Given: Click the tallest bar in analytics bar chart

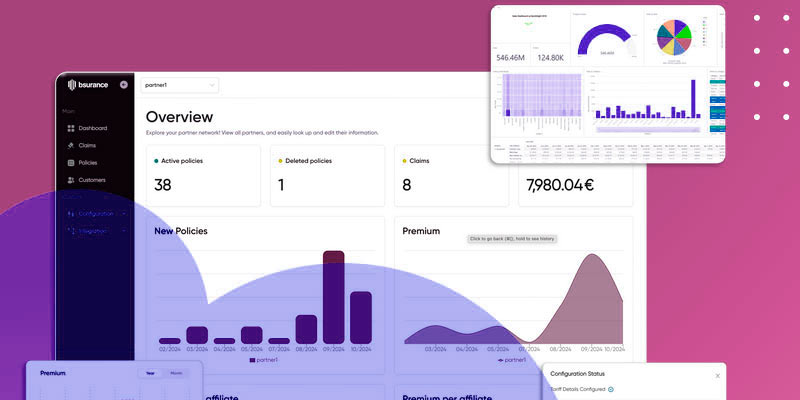Looking at the screenshot, I should [x=693, y=99].
